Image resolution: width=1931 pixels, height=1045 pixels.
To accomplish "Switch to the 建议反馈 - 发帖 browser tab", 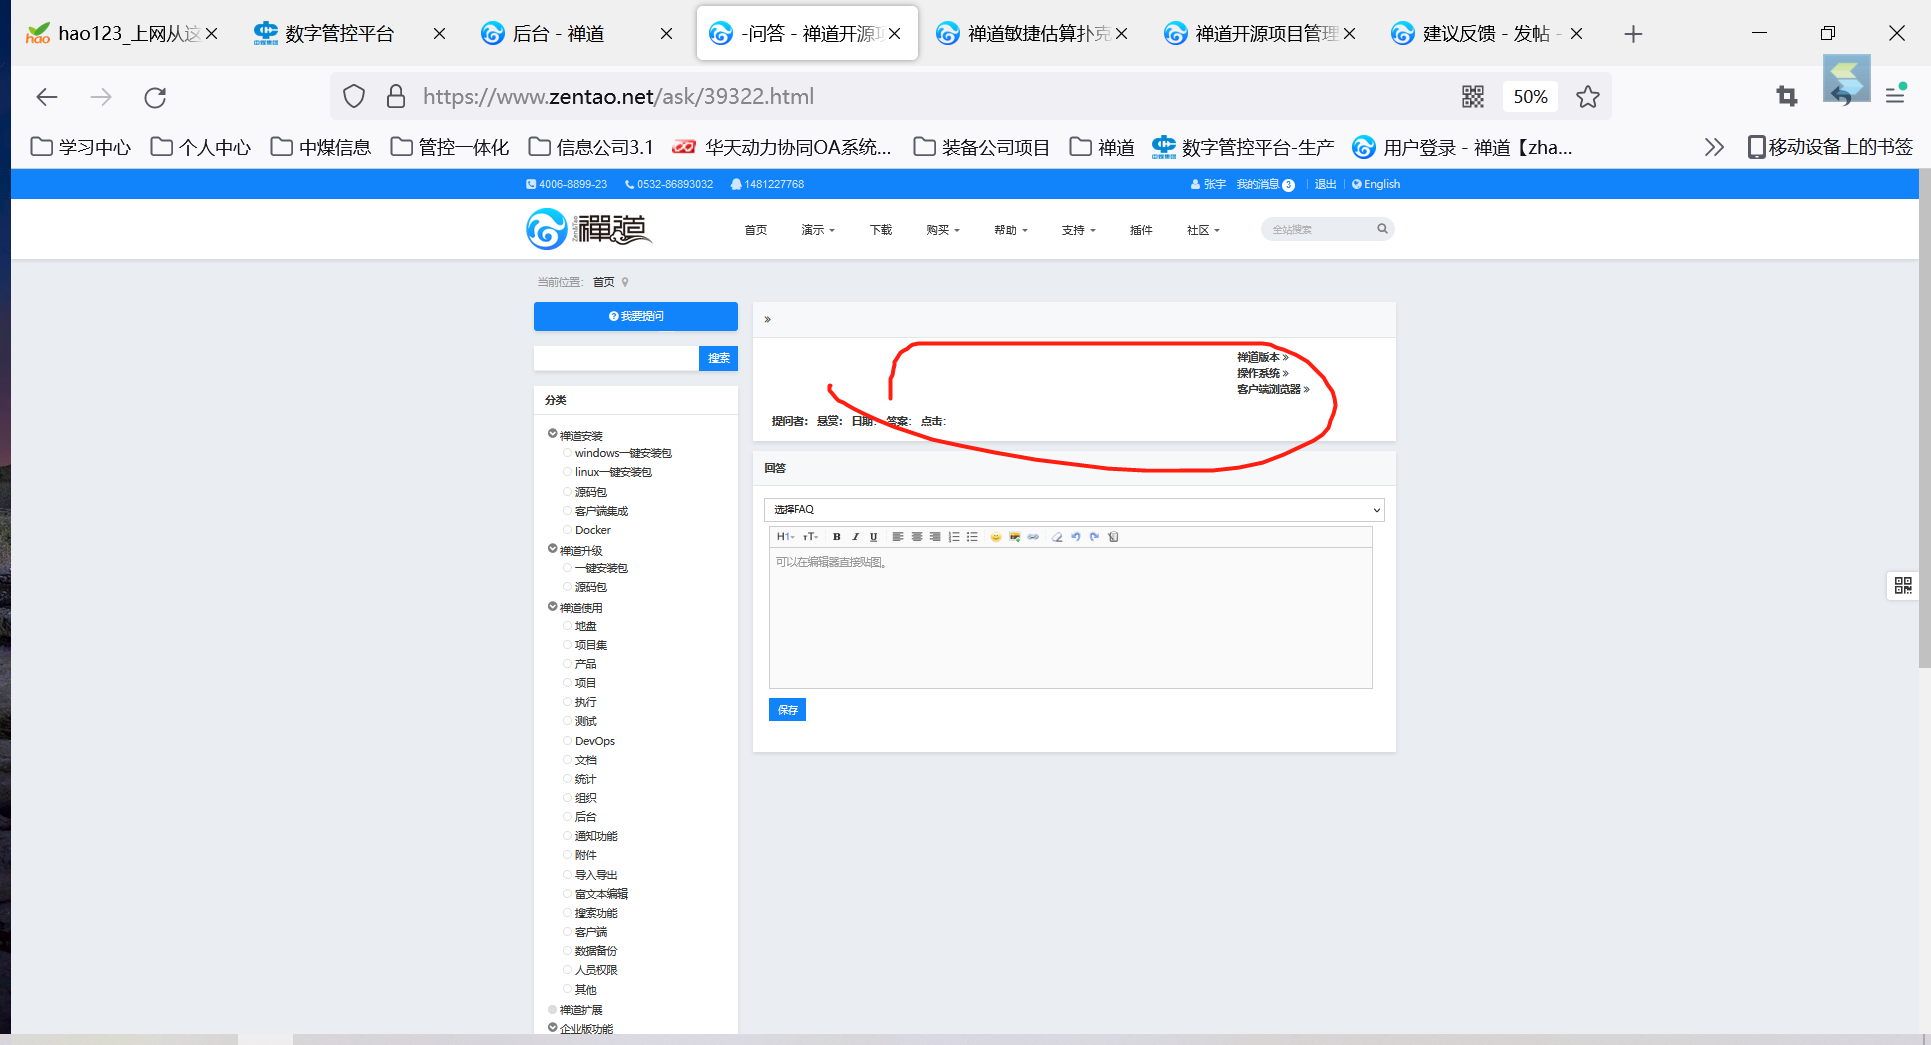I will (1488, 34).
